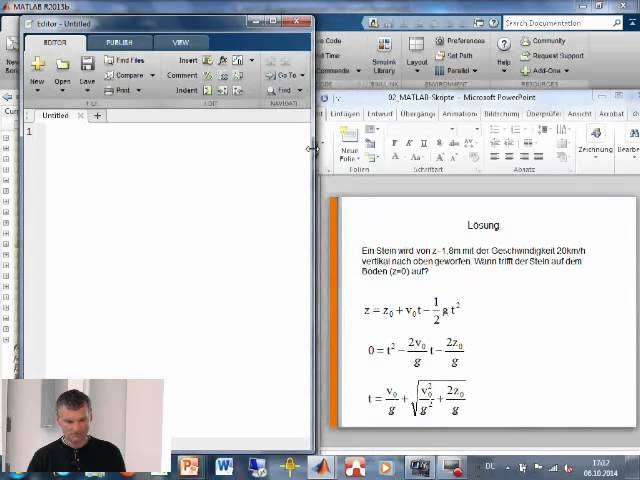The image size is (640, 480).
Task: Click the Find button in Editor
Action: coord(278,90)
